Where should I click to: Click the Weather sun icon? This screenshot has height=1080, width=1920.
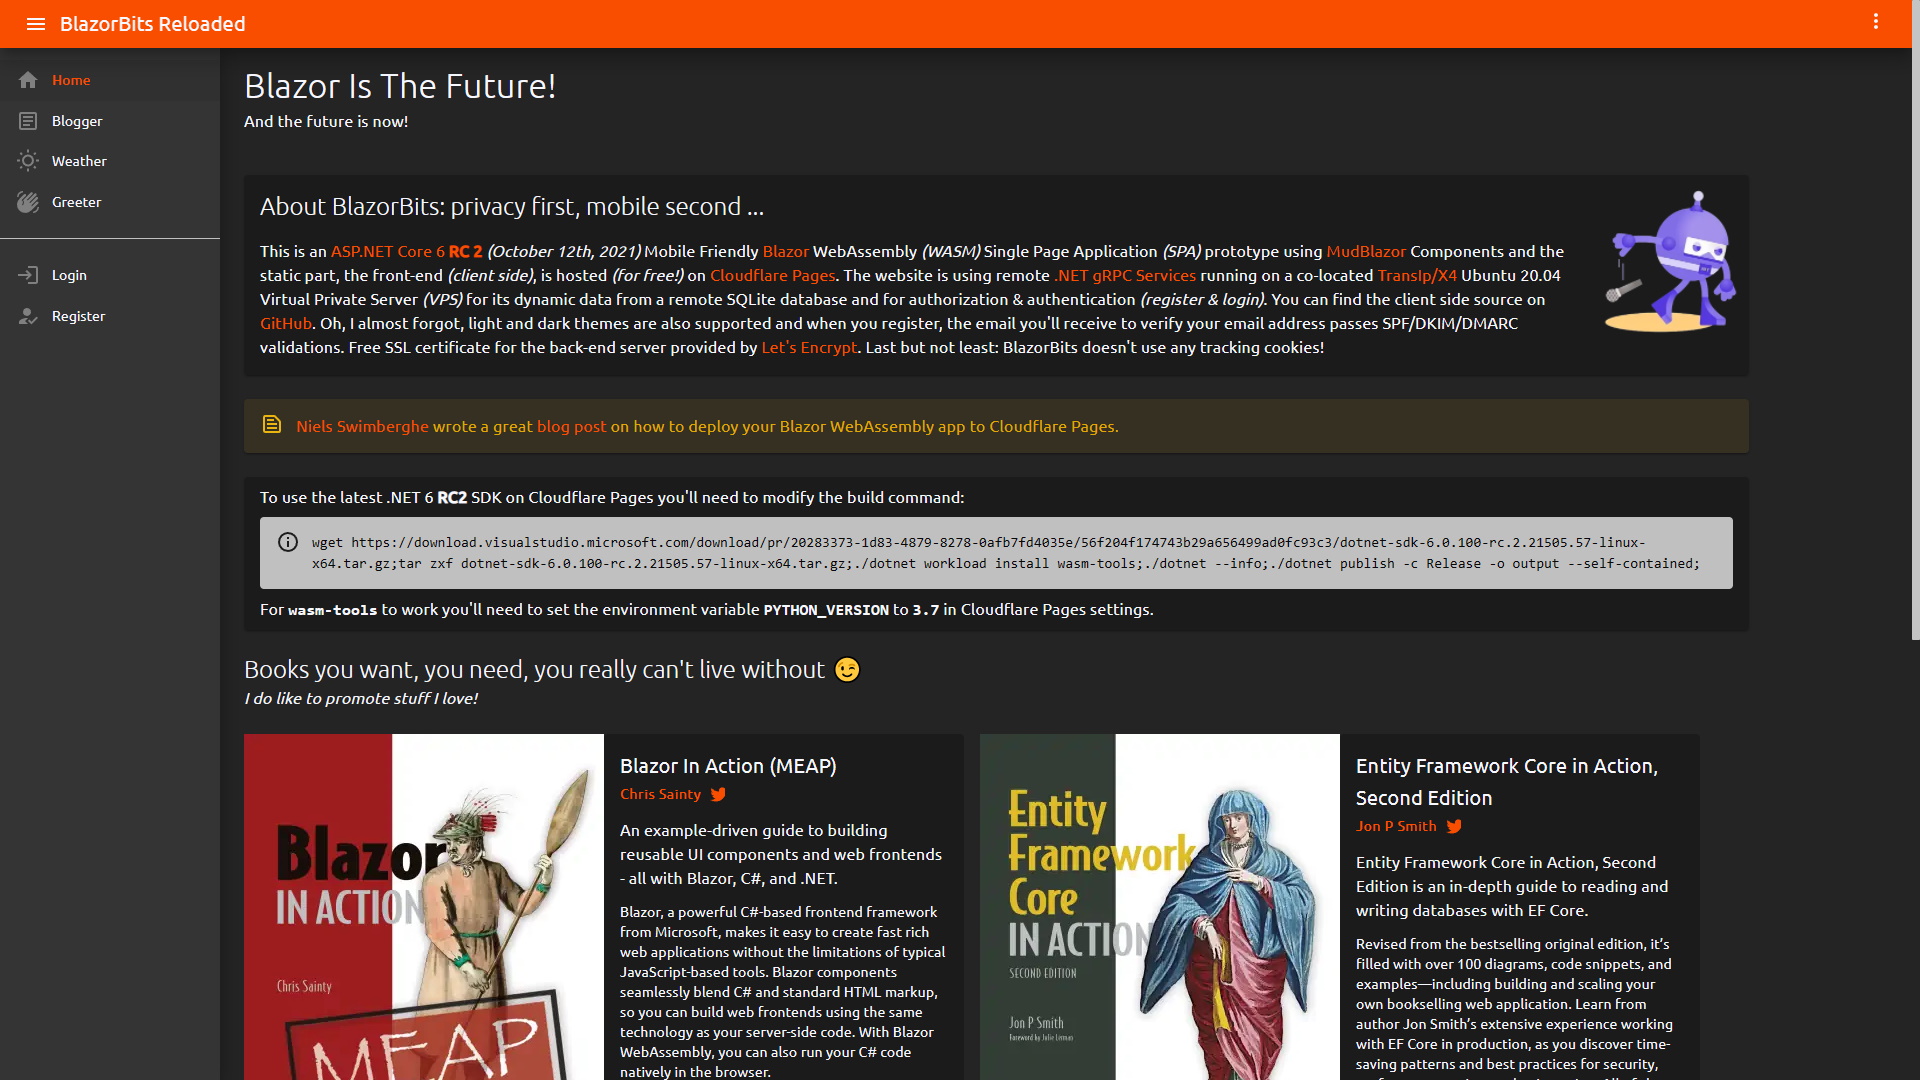tap(28, 161)
